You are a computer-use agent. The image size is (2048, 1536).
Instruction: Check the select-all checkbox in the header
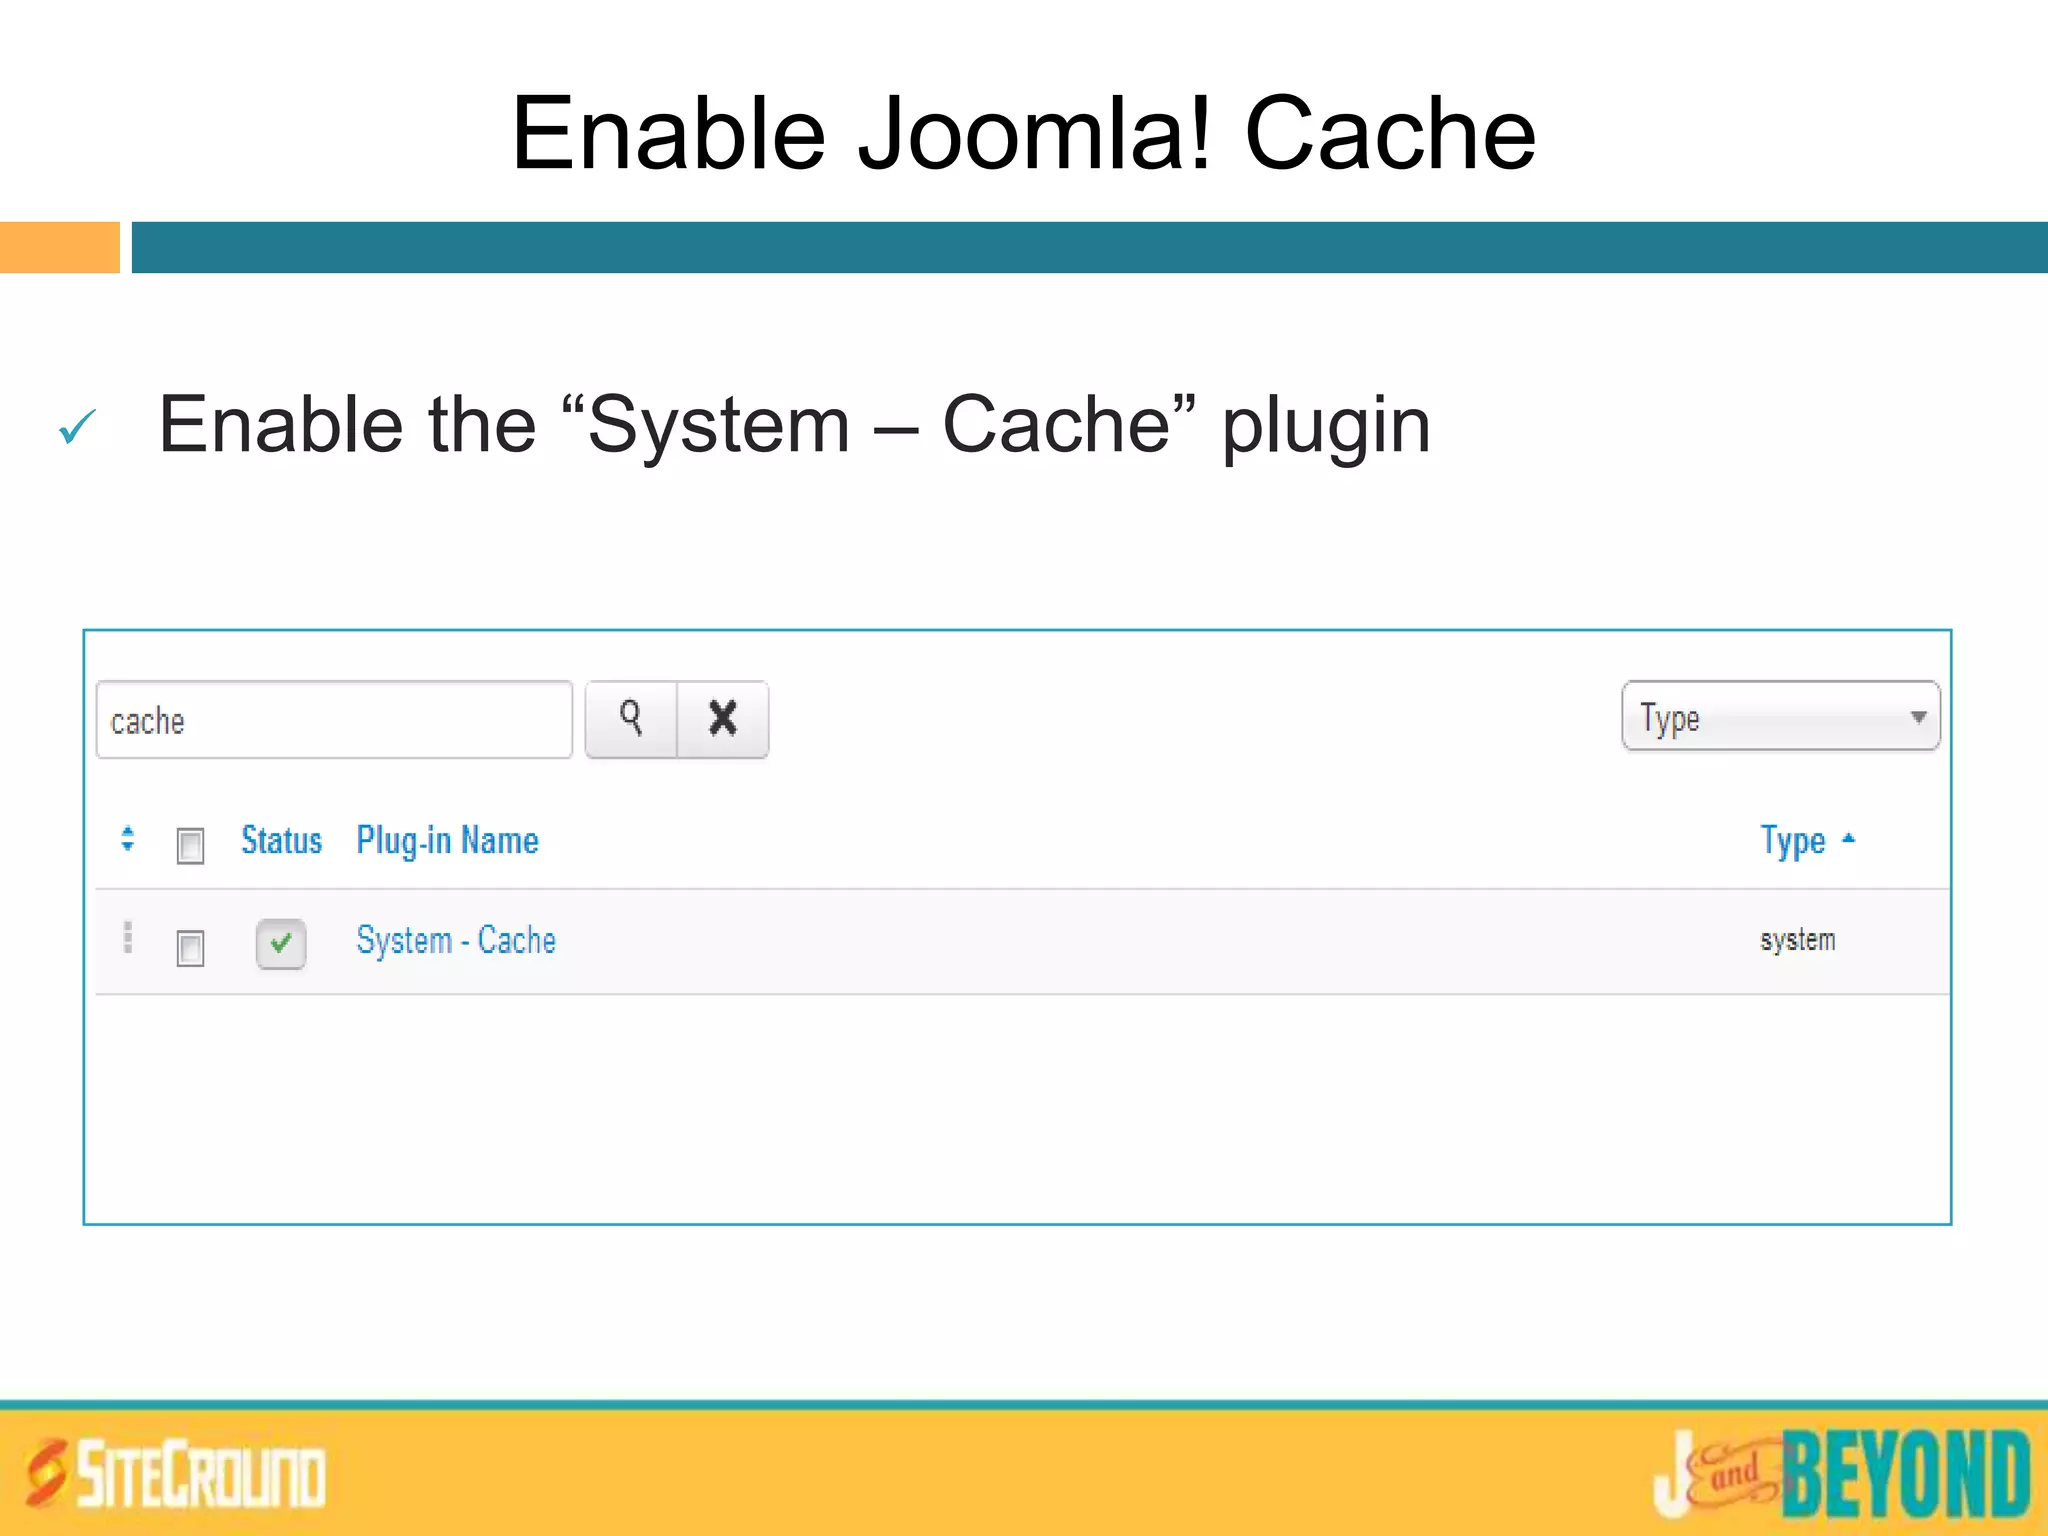[190, 846]
